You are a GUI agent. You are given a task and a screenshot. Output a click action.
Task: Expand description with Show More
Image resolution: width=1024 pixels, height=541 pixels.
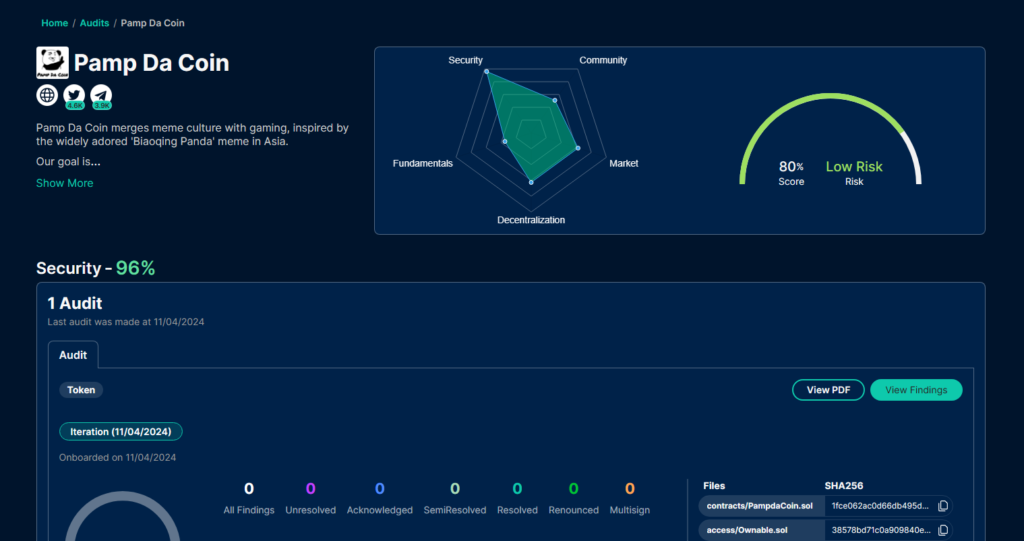coord(65,183)
